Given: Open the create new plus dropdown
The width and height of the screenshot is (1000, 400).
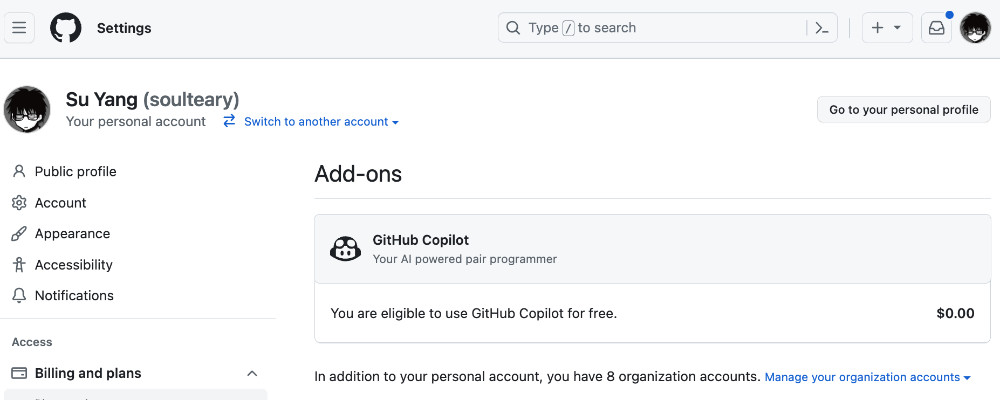Looking at the screenshot, I should click(887, 28).
